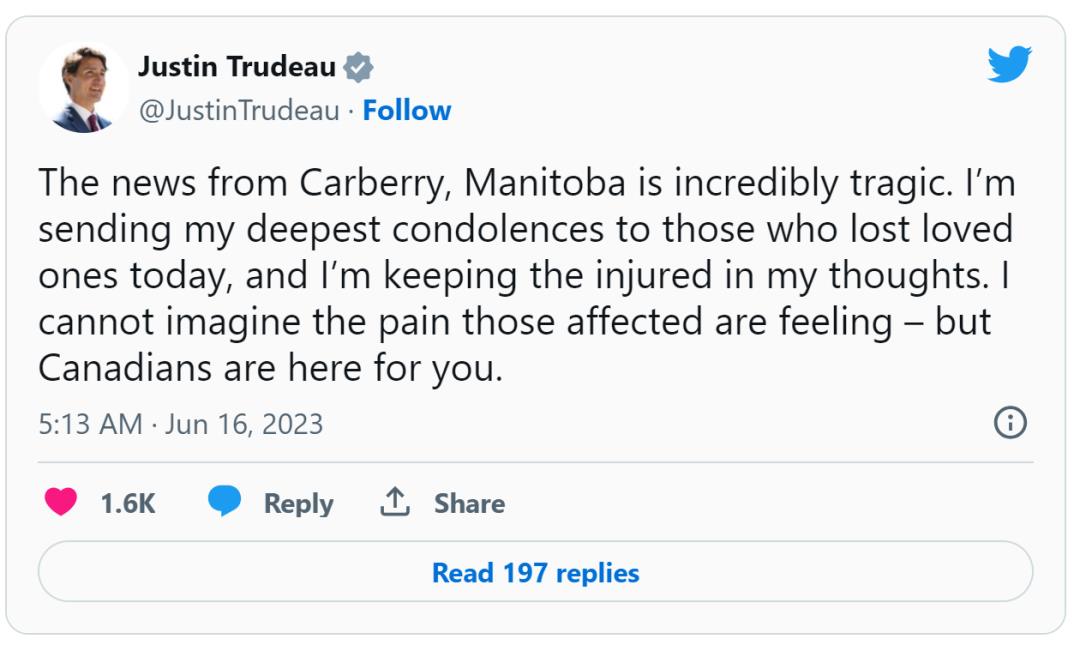Click the 1.6K likes count
This screenshot has width=1080, height=651.
pyautogui.click(x=128, y=504)
